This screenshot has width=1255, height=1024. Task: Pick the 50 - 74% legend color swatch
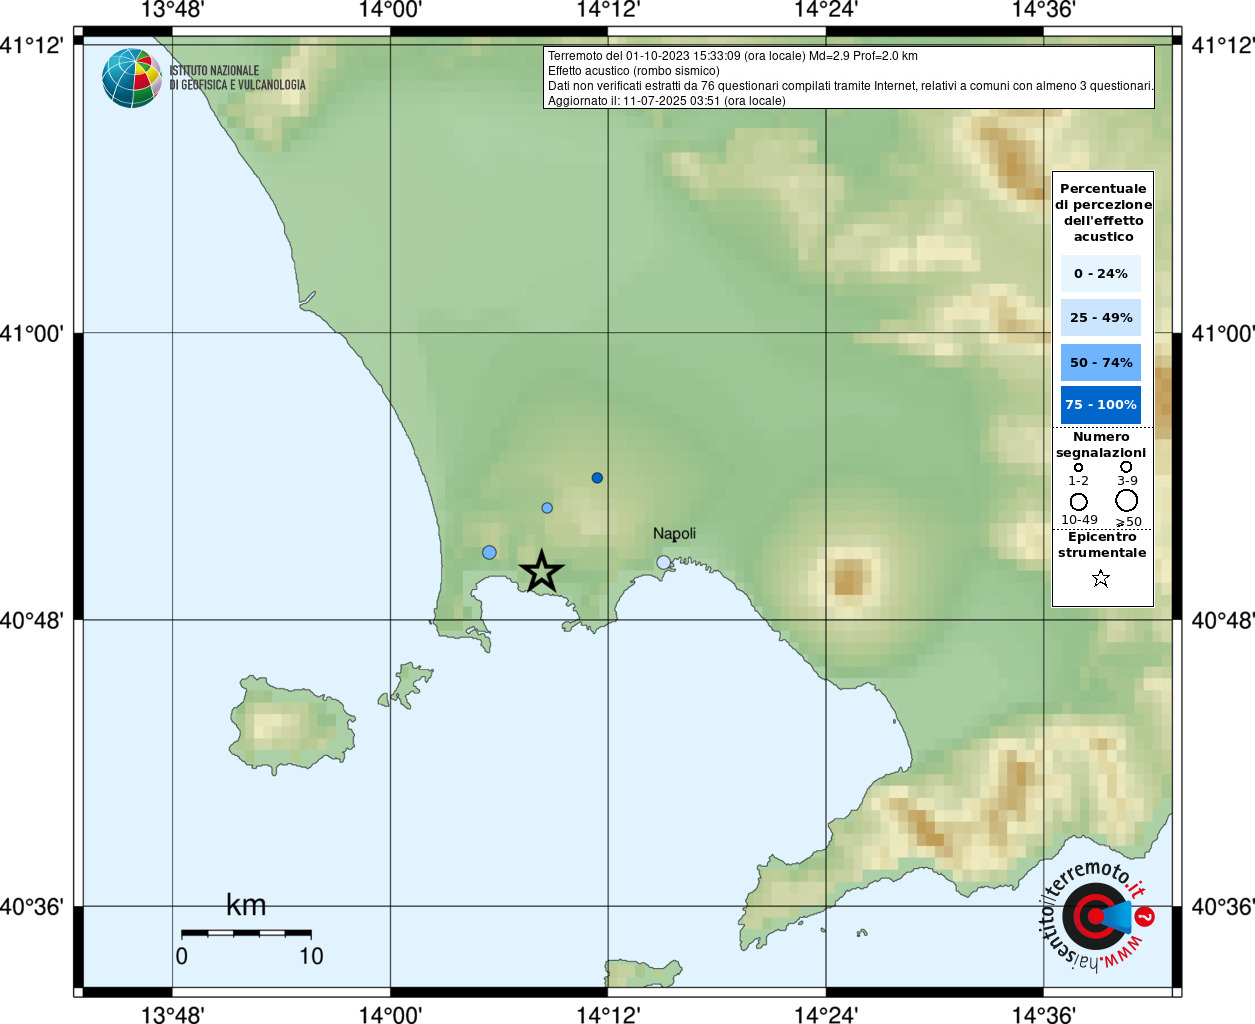(1100, 362)
